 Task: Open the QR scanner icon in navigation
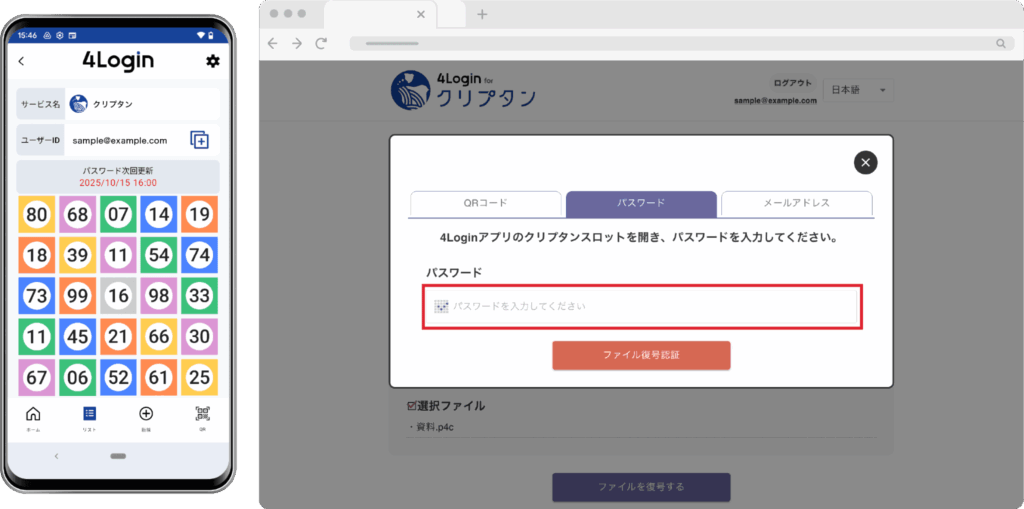click(x=202, y=415)
